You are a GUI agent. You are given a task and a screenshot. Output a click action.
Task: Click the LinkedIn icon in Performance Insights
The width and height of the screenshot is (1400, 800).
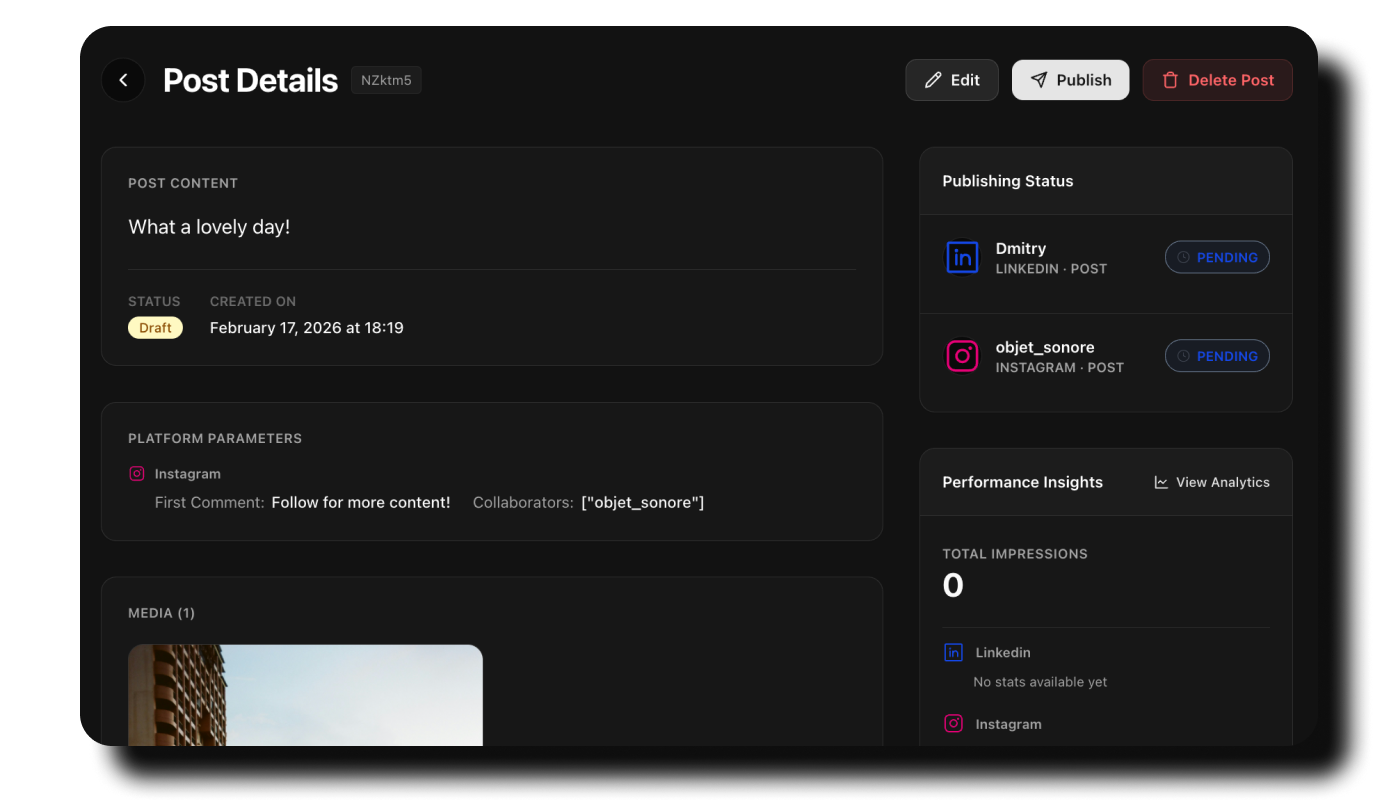tap(954, 652)
